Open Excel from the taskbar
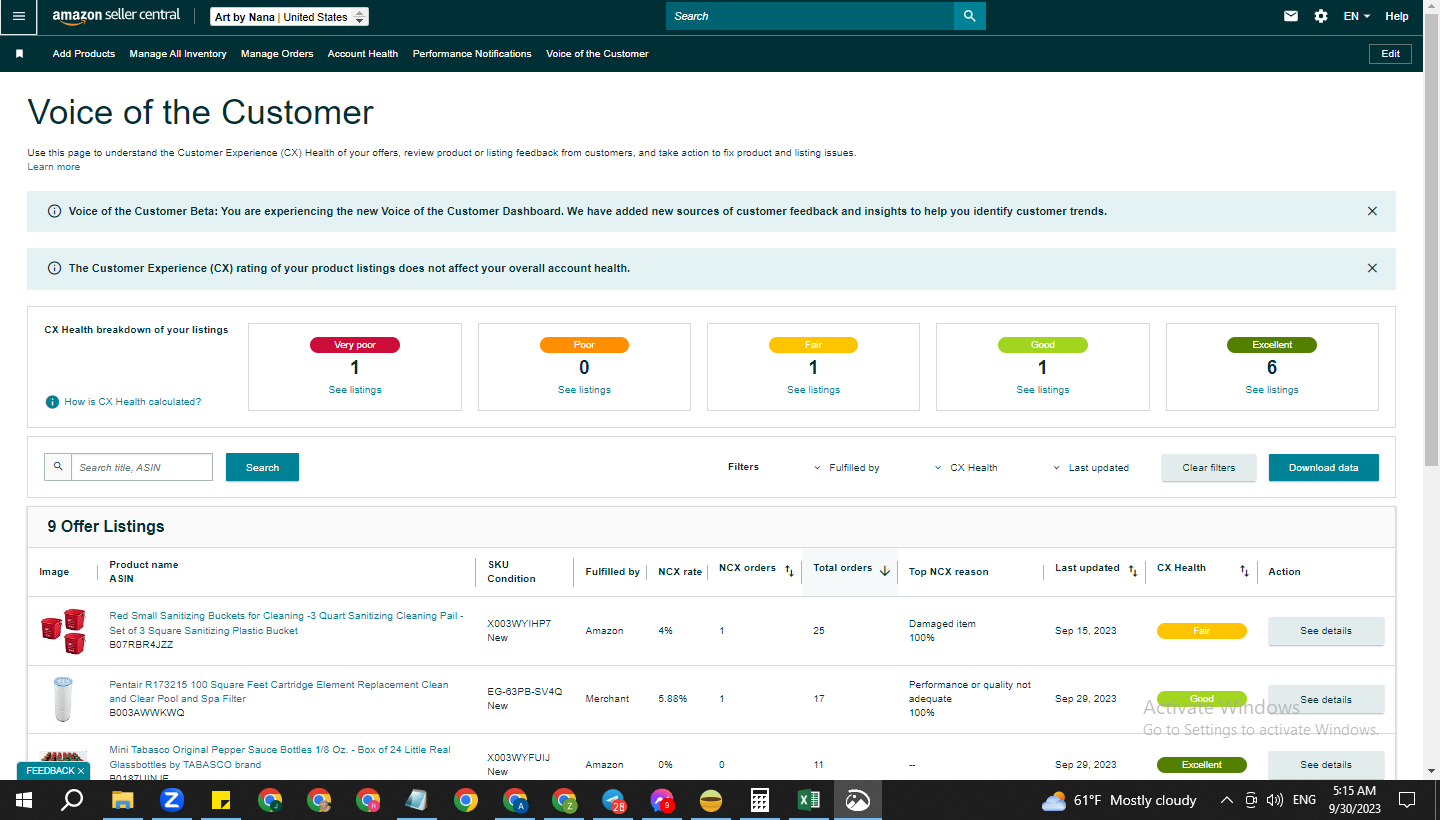The image size is (1440, 820). tap(809, 800)
